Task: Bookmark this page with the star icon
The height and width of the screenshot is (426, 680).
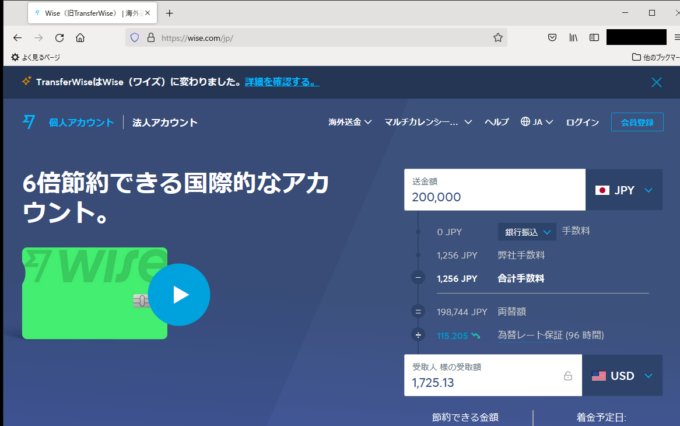Action: pos(498,38)
